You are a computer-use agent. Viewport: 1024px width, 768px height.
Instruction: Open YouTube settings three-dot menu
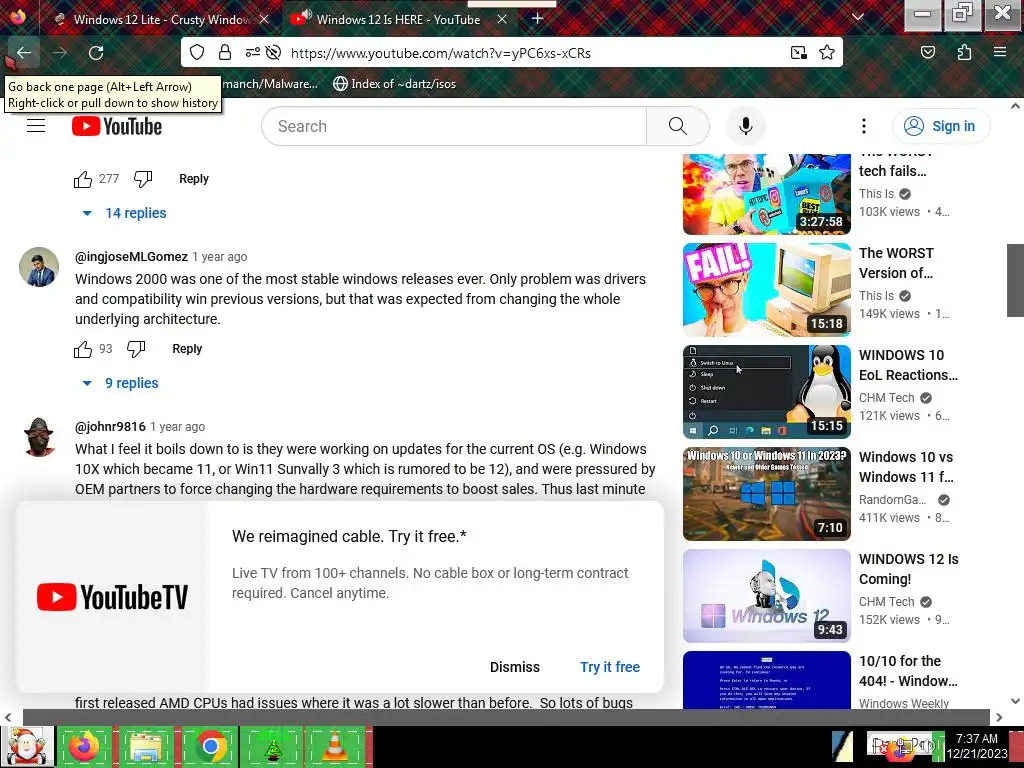pos(863,126)
